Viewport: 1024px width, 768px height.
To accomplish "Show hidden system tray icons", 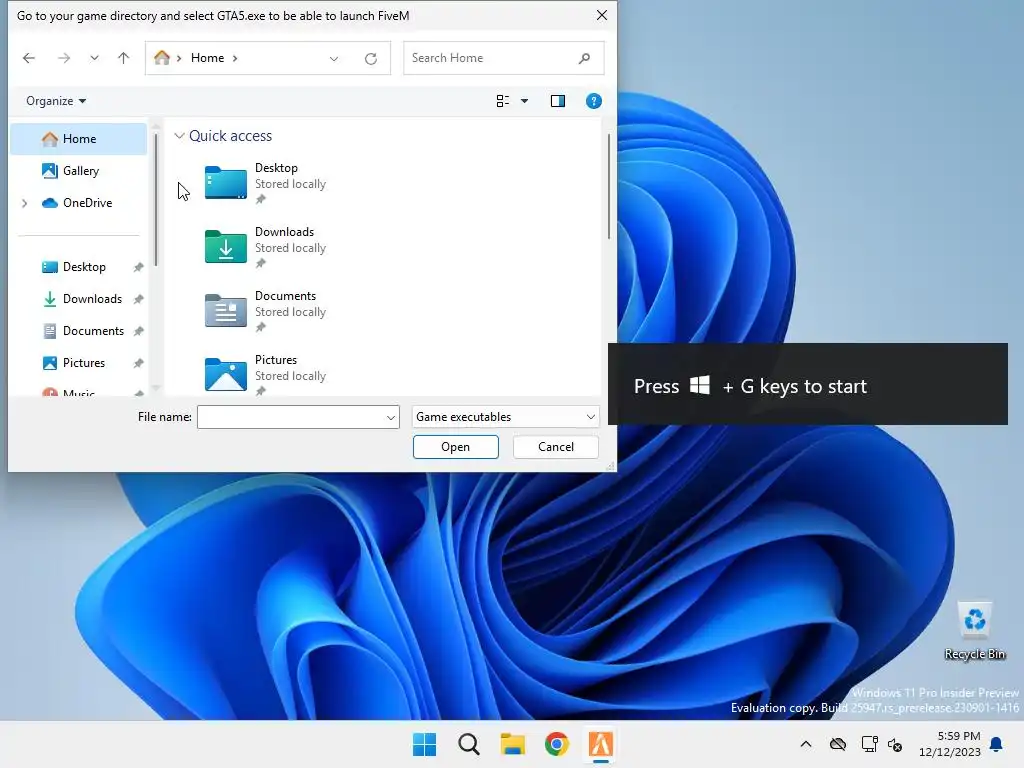I will coord(806,744).
